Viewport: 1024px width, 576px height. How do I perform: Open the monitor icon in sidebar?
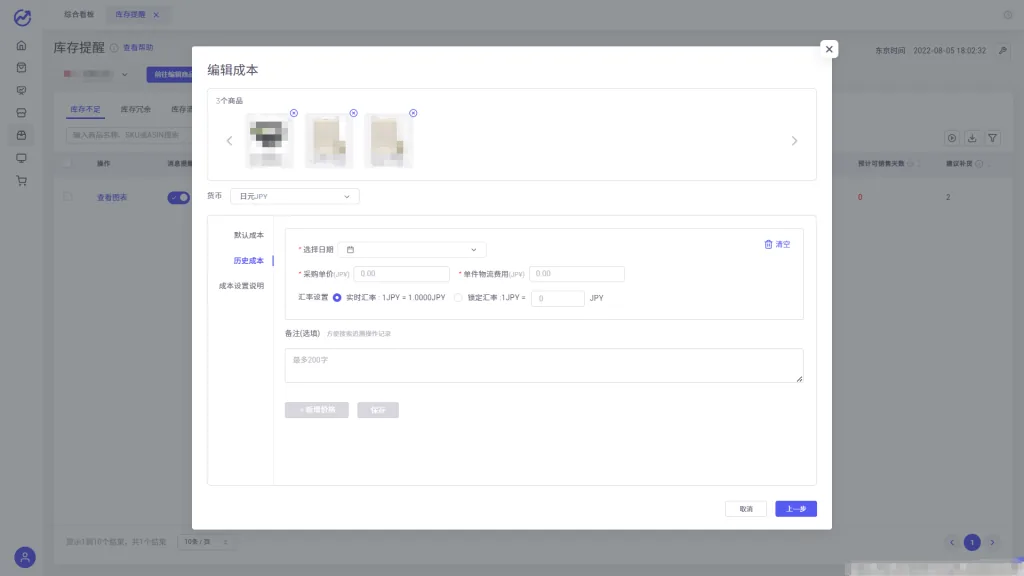coord(22,158)
